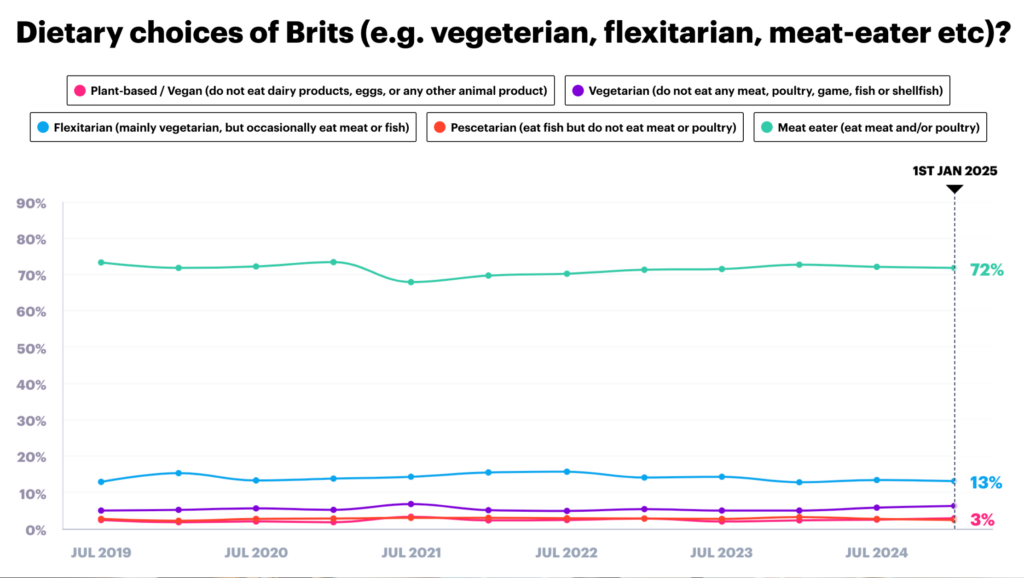
Task: Click the green Meat eater legend dot
Action: point(764,127)
